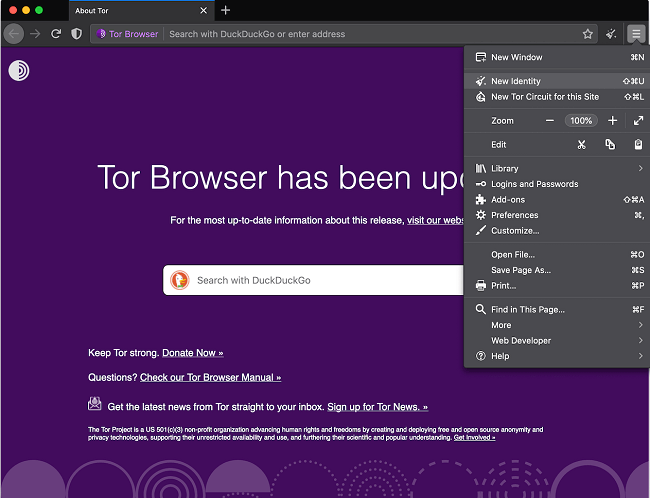
Task: Click the forward navigation arrow
Action: (x=35, y=34)
